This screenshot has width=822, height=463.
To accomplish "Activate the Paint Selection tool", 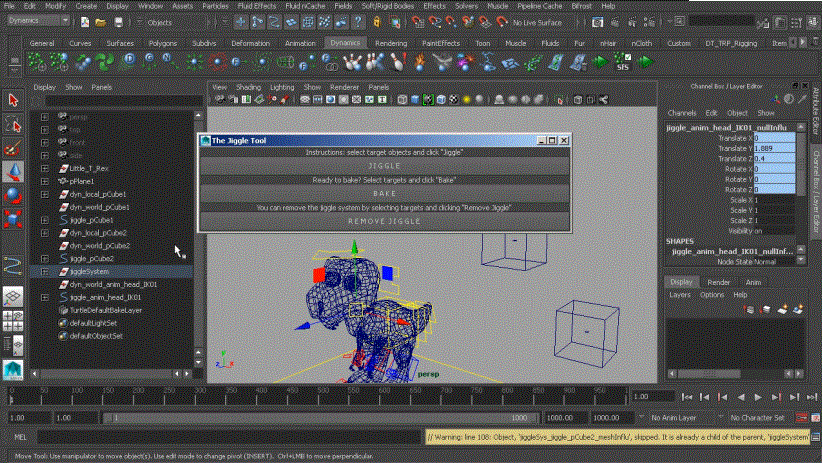I will point(13,148).
